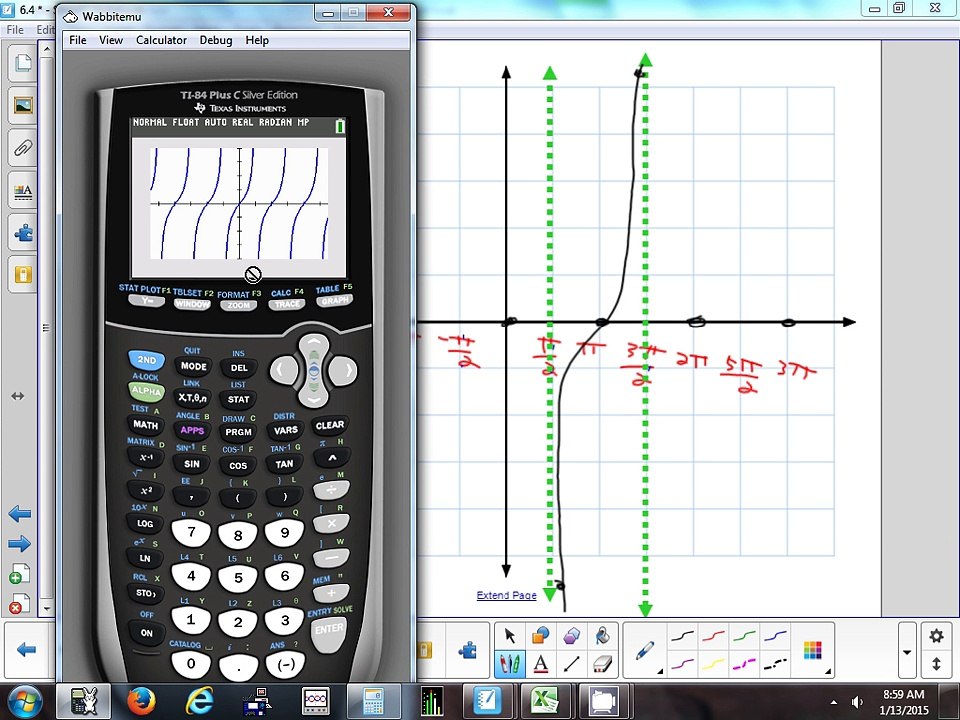This screenshot has height=720, width=960.
Task: Choose the Regular Polygons tool
Action: pos(571,636)
